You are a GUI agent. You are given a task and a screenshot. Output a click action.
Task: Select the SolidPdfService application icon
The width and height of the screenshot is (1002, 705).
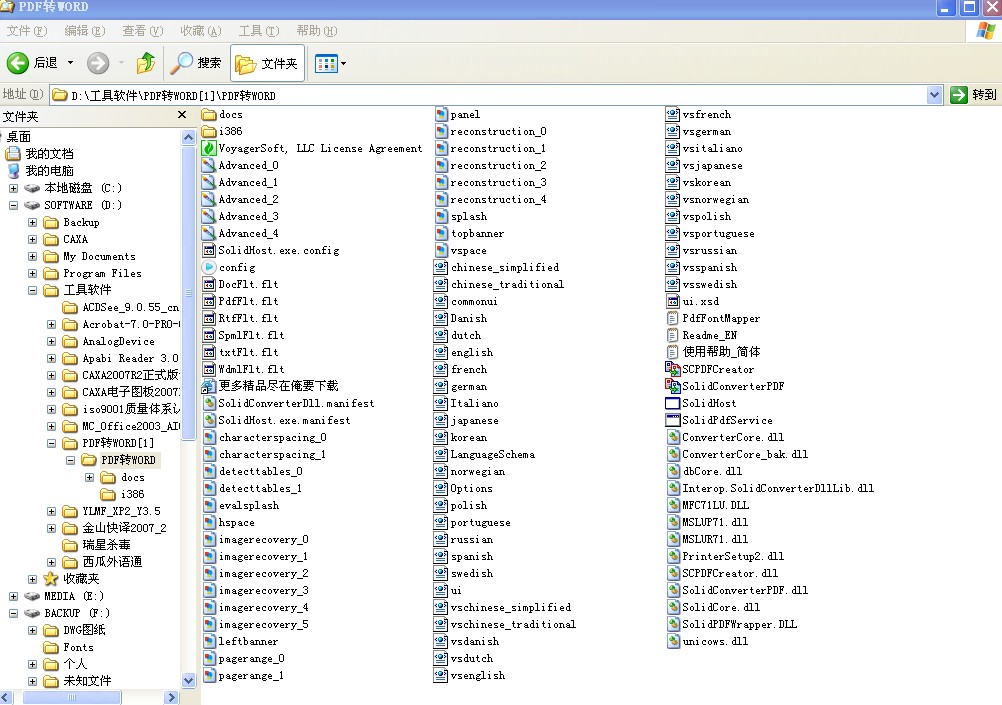[x=672, y=420]
